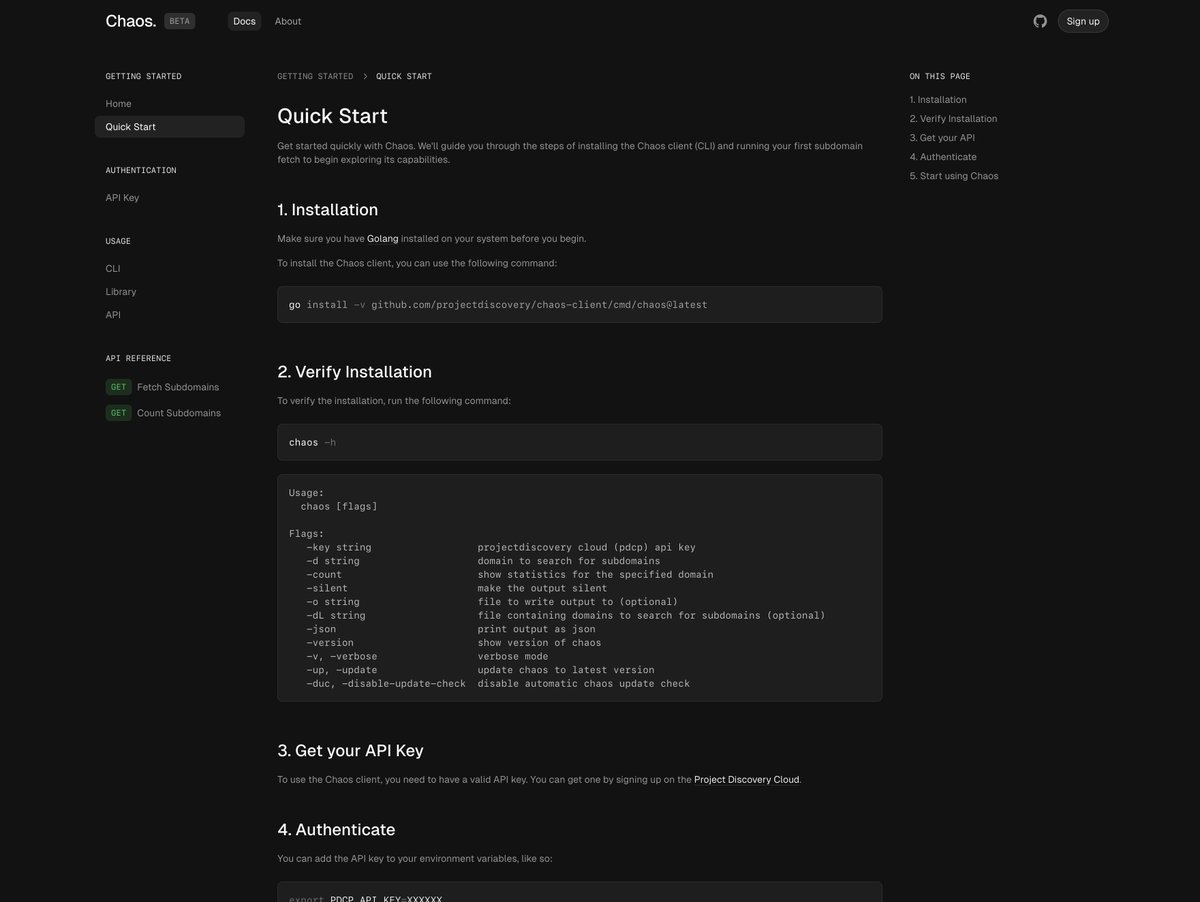Click the -d string flag line

(x=483, y=561)
